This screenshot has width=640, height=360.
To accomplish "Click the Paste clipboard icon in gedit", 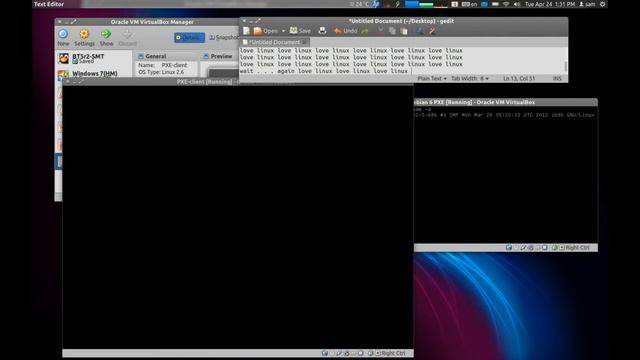I will [x=404, y=31].
